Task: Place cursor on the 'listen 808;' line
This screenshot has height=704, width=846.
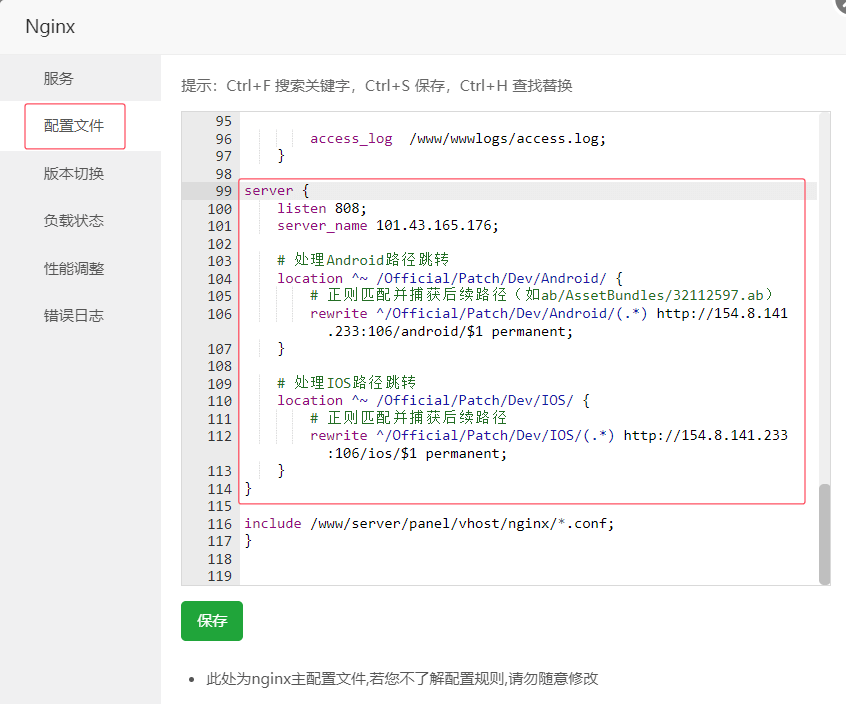Action: pos(322,208)
